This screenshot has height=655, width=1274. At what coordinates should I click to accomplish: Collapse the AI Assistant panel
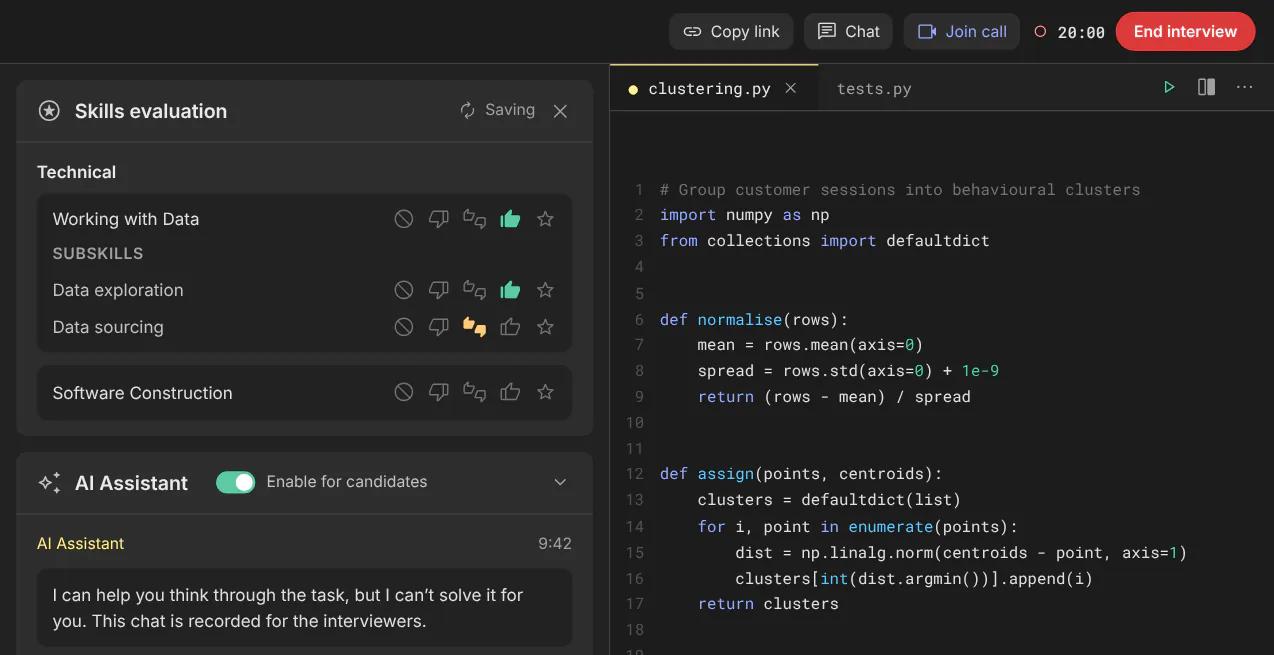(x=560, y=482)
